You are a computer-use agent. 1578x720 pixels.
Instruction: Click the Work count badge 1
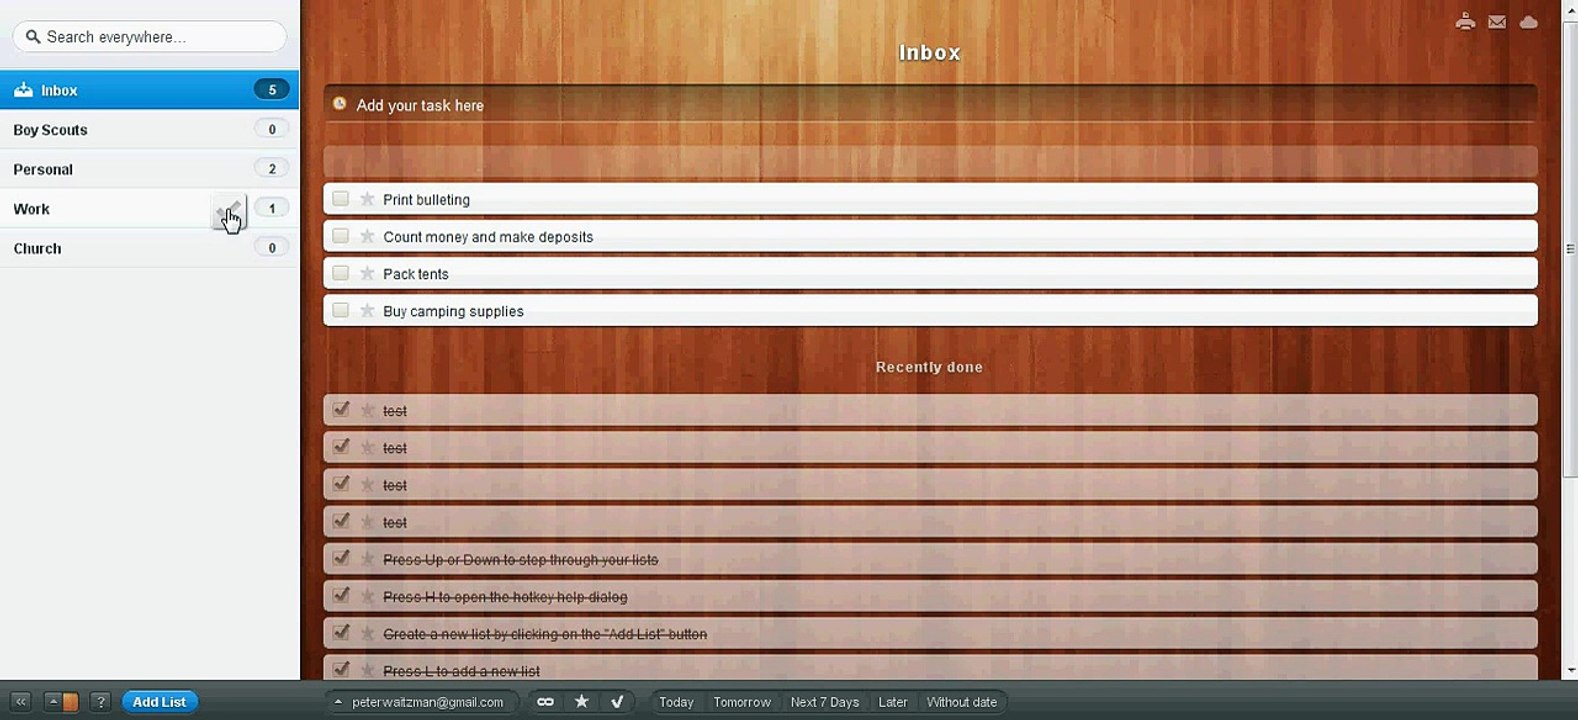[x=272, y=208]
